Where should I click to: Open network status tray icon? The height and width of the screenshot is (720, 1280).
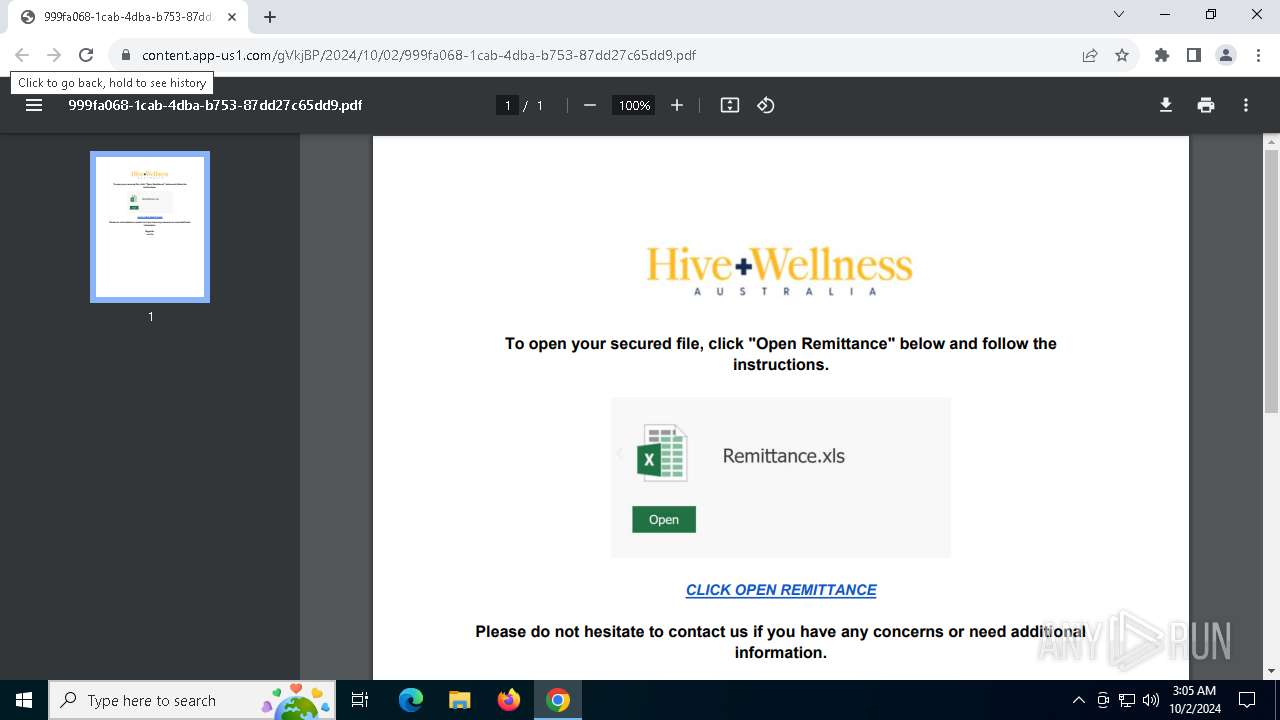(x=1127, y=700)
